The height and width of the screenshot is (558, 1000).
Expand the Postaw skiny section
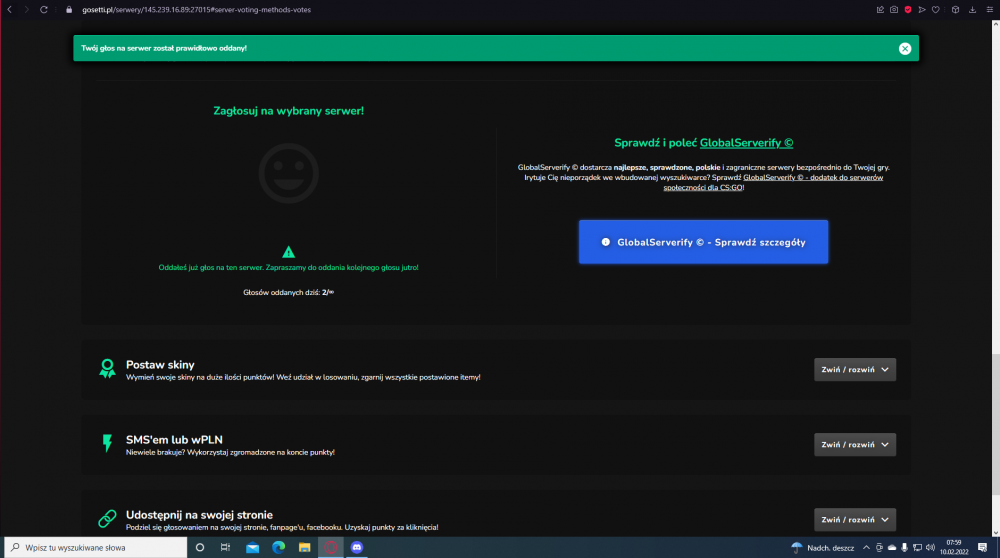pos(855,369)
